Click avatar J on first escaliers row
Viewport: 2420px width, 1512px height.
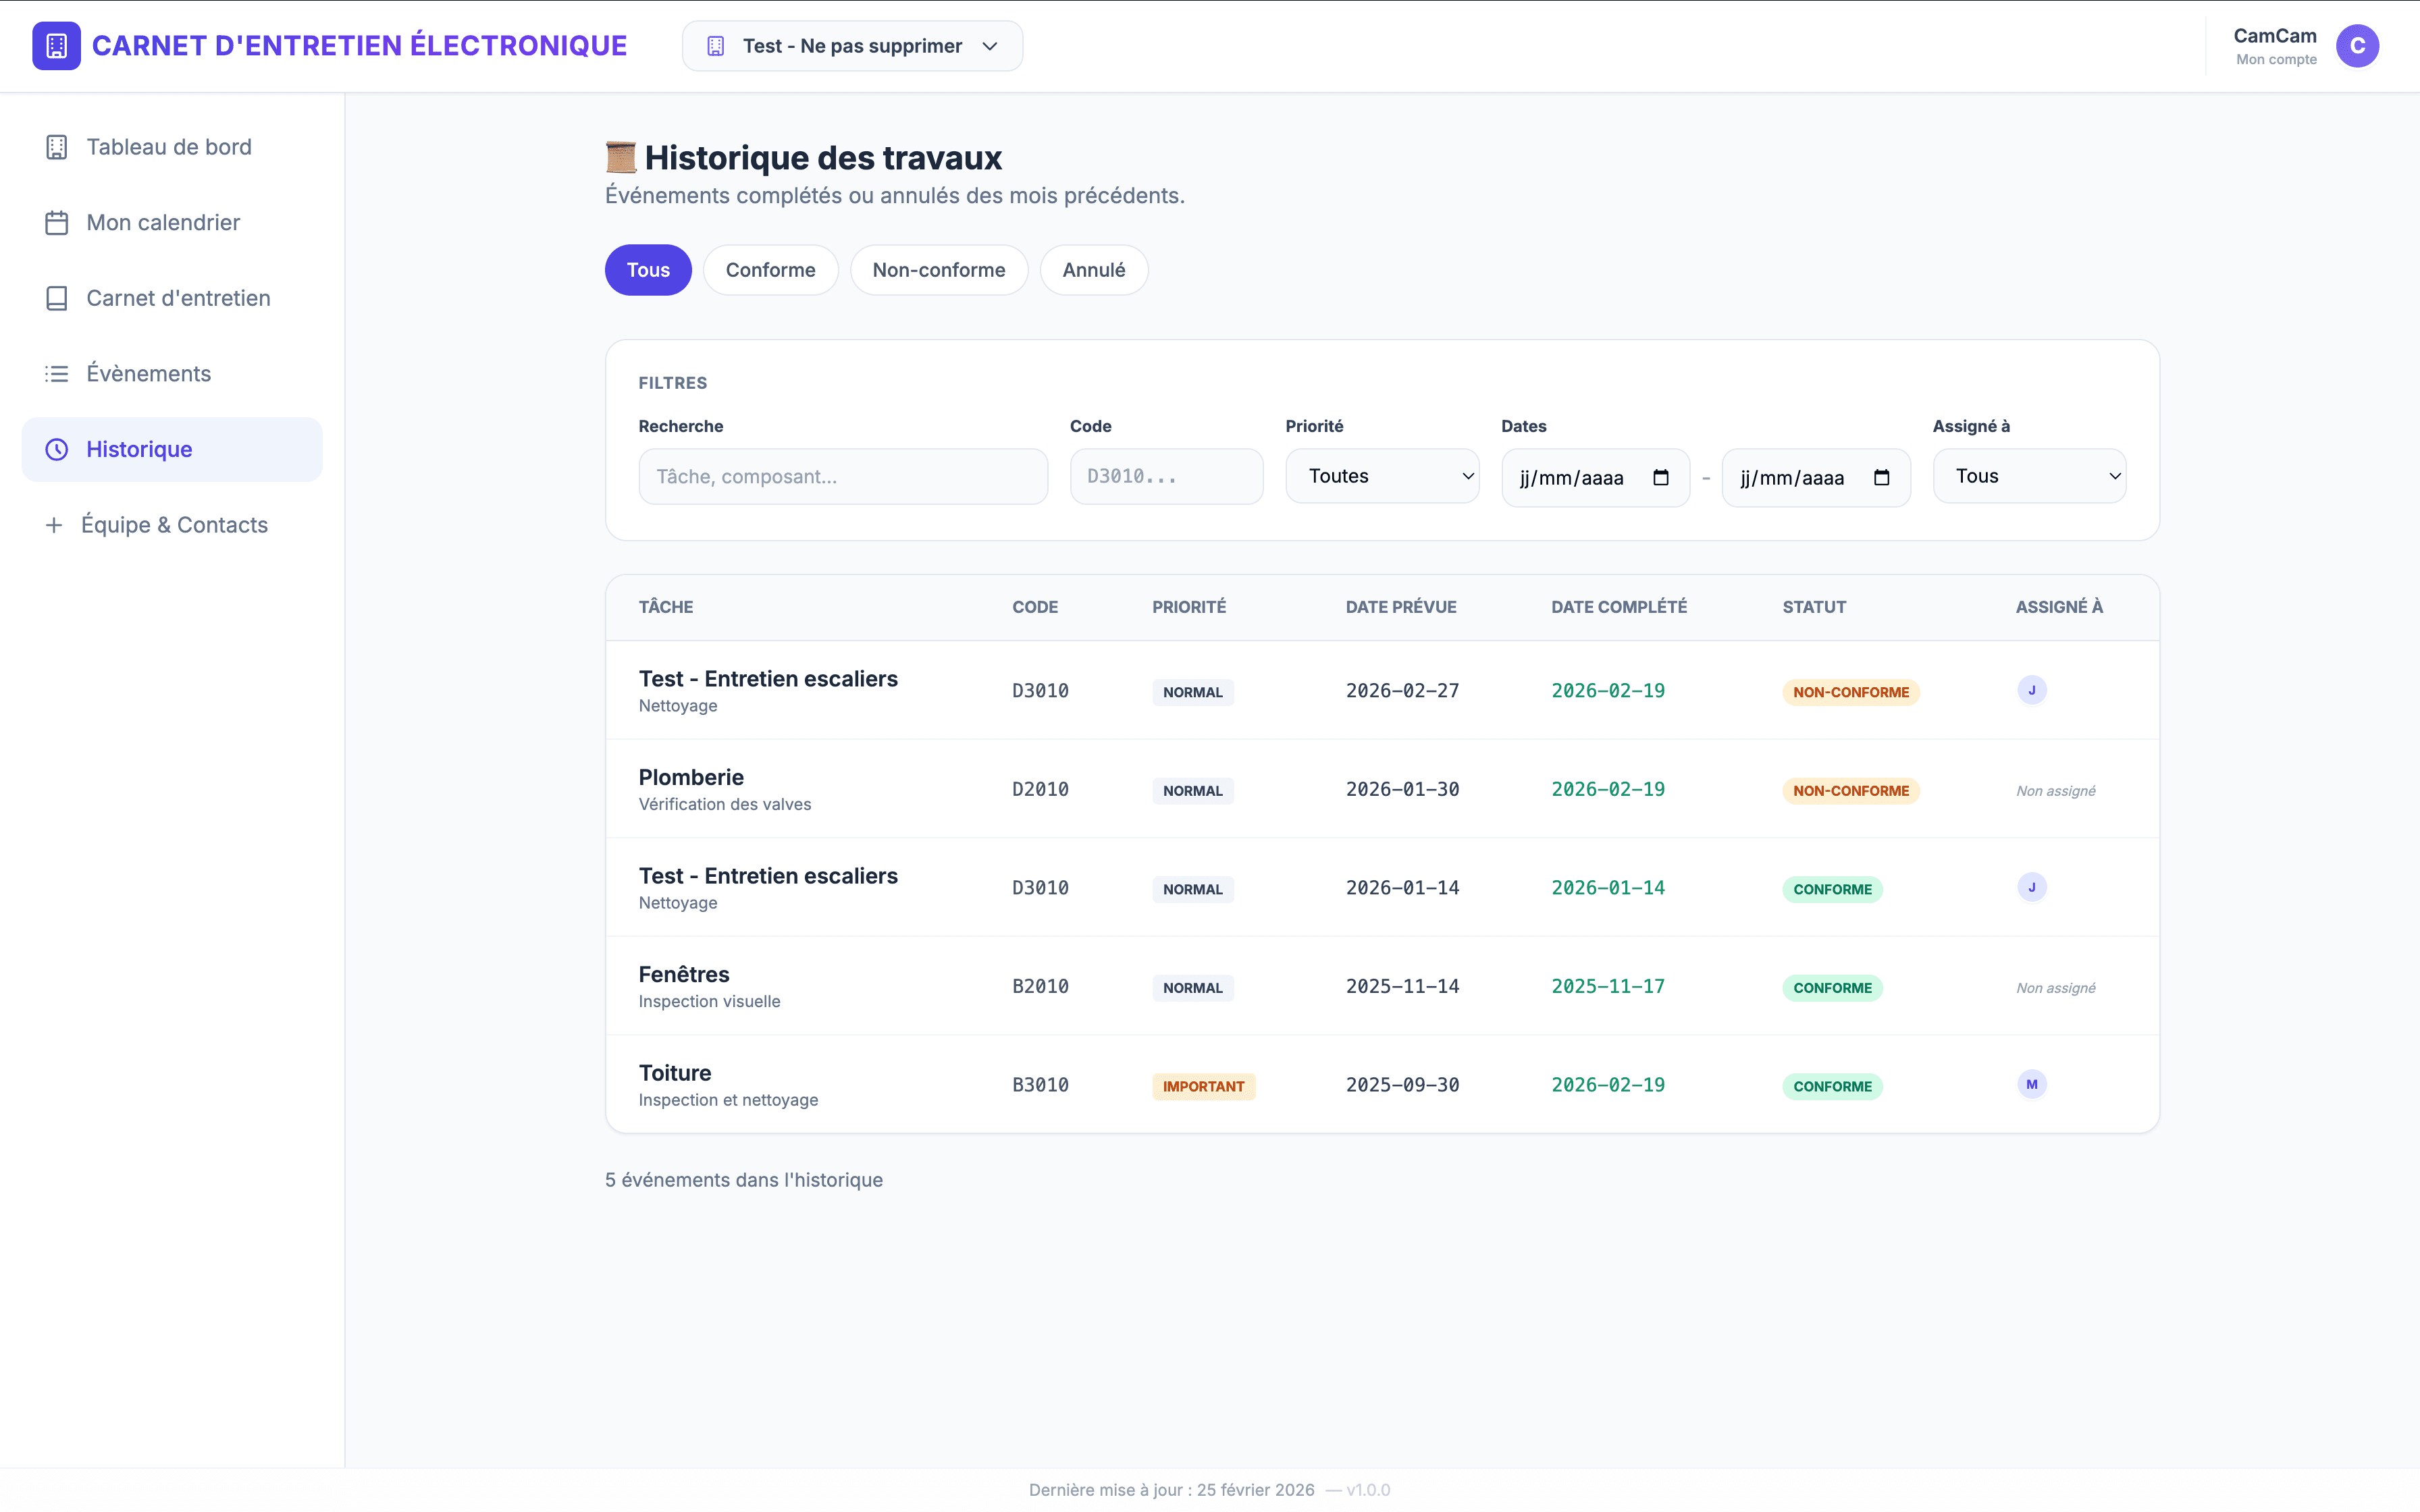click(x=2031, y=690)
